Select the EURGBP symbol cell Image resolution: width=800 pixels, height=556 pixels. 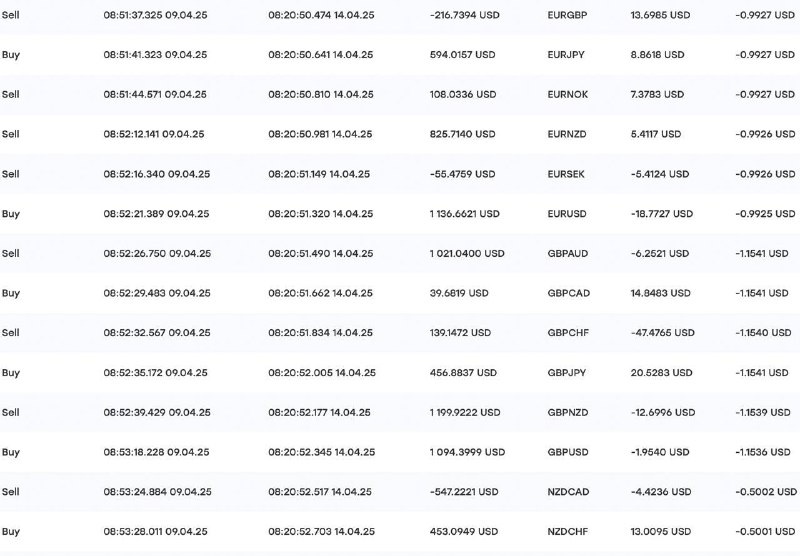[x=567, y=15]
